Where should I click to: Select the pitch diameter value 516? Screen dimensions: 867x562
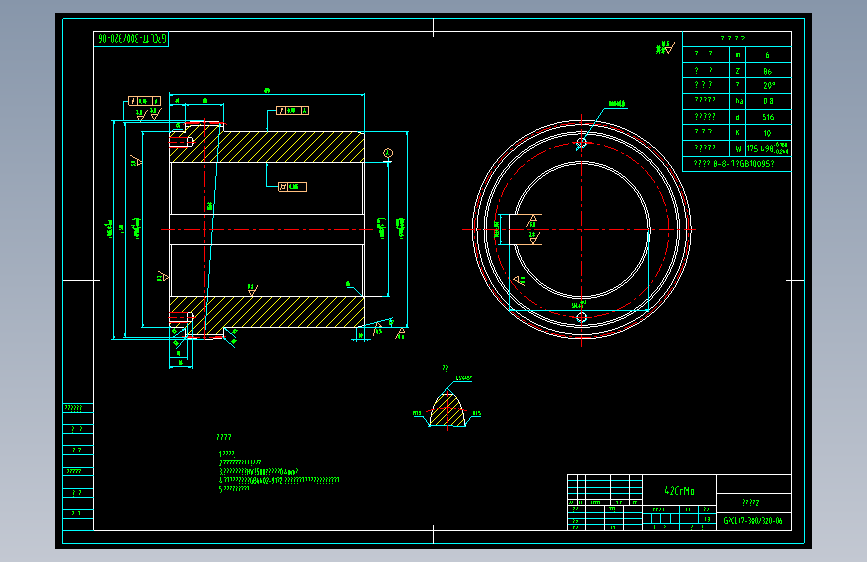point(768,117)
